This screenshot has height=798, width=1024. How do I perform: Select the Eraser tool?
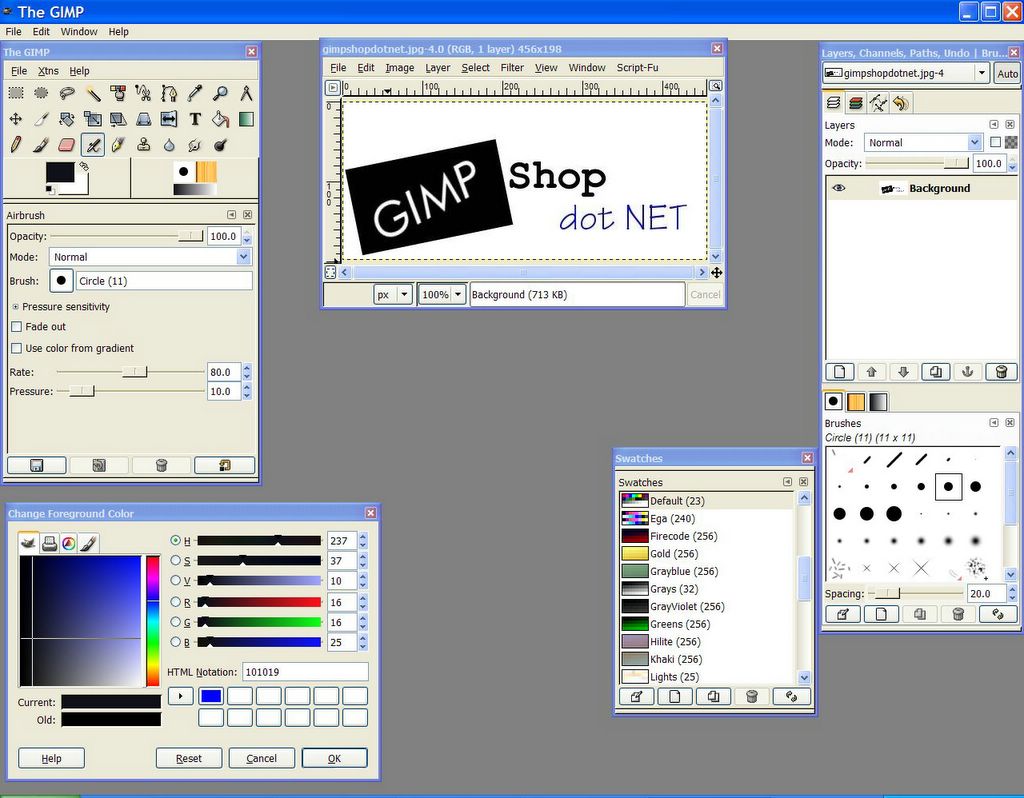click(x=67, y=144)
